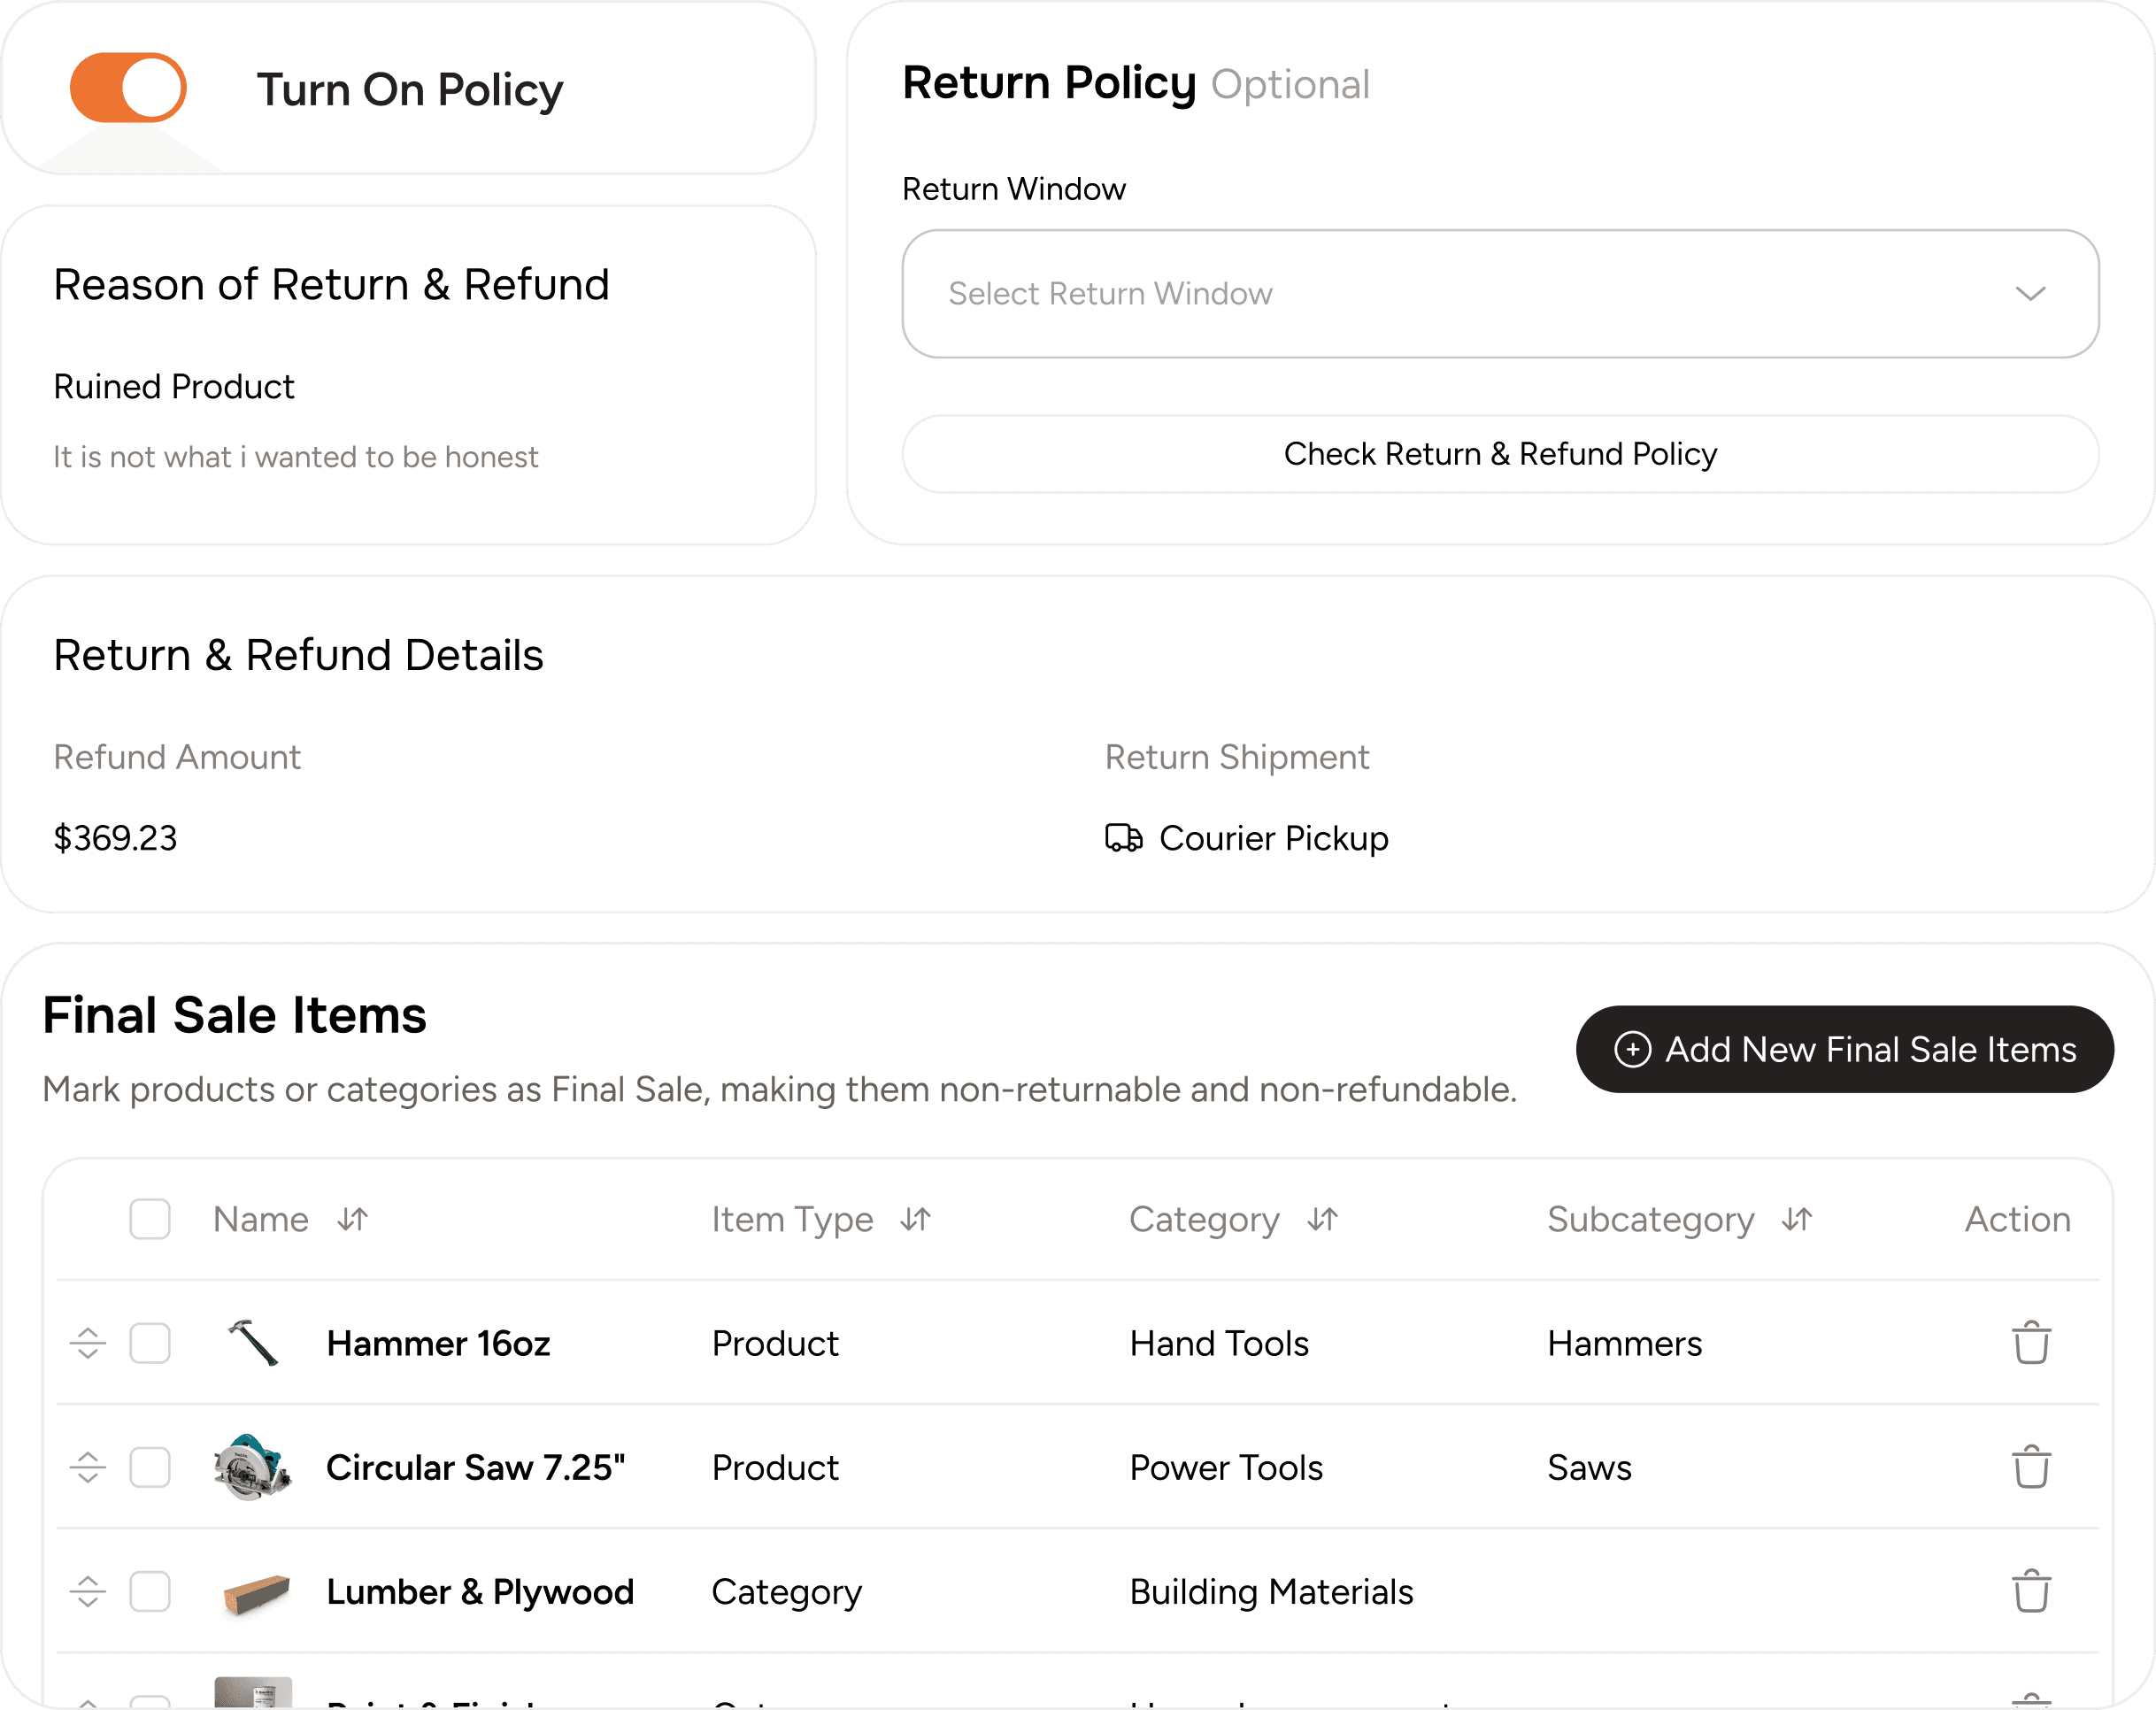
Task: Toggle off the Turn On Policy switch
Action: click(128, 88)
